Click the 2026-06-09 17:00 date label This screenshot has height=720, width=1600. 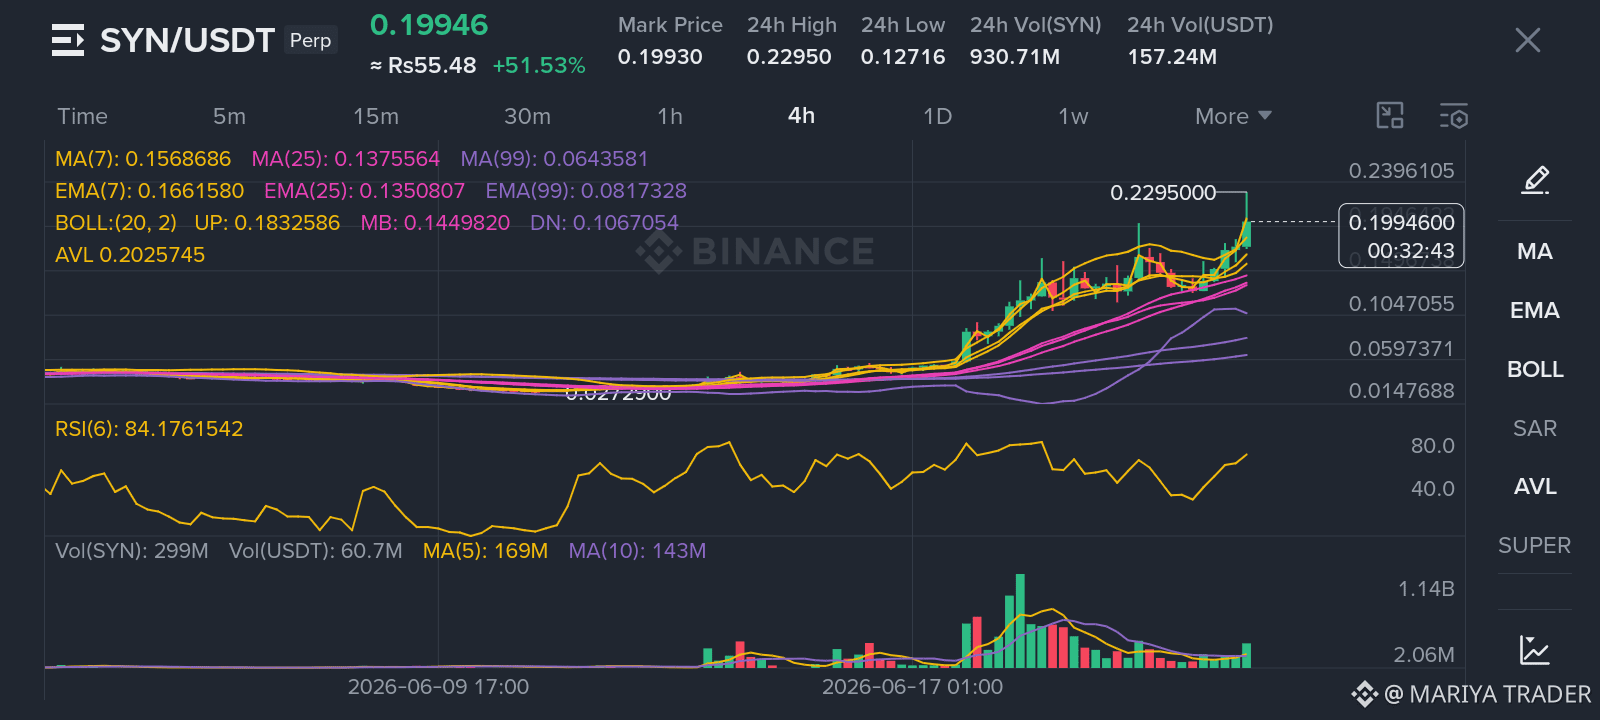438,687
